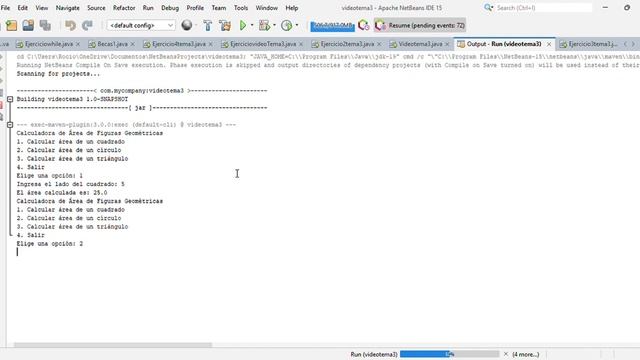The height and width of the screenshot is (360, 640).
Task: Open the Help menu
Action: 291,8
